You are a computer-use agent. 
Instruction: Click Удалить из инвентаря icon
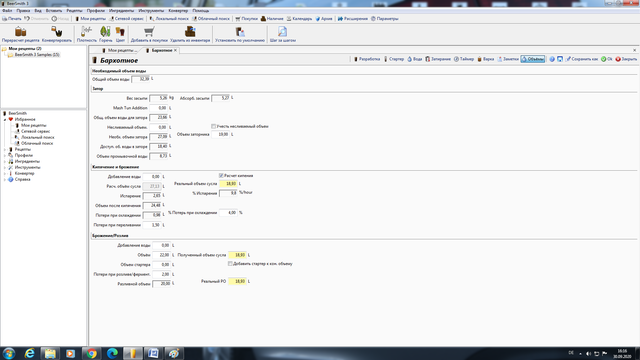pos(190,34)
